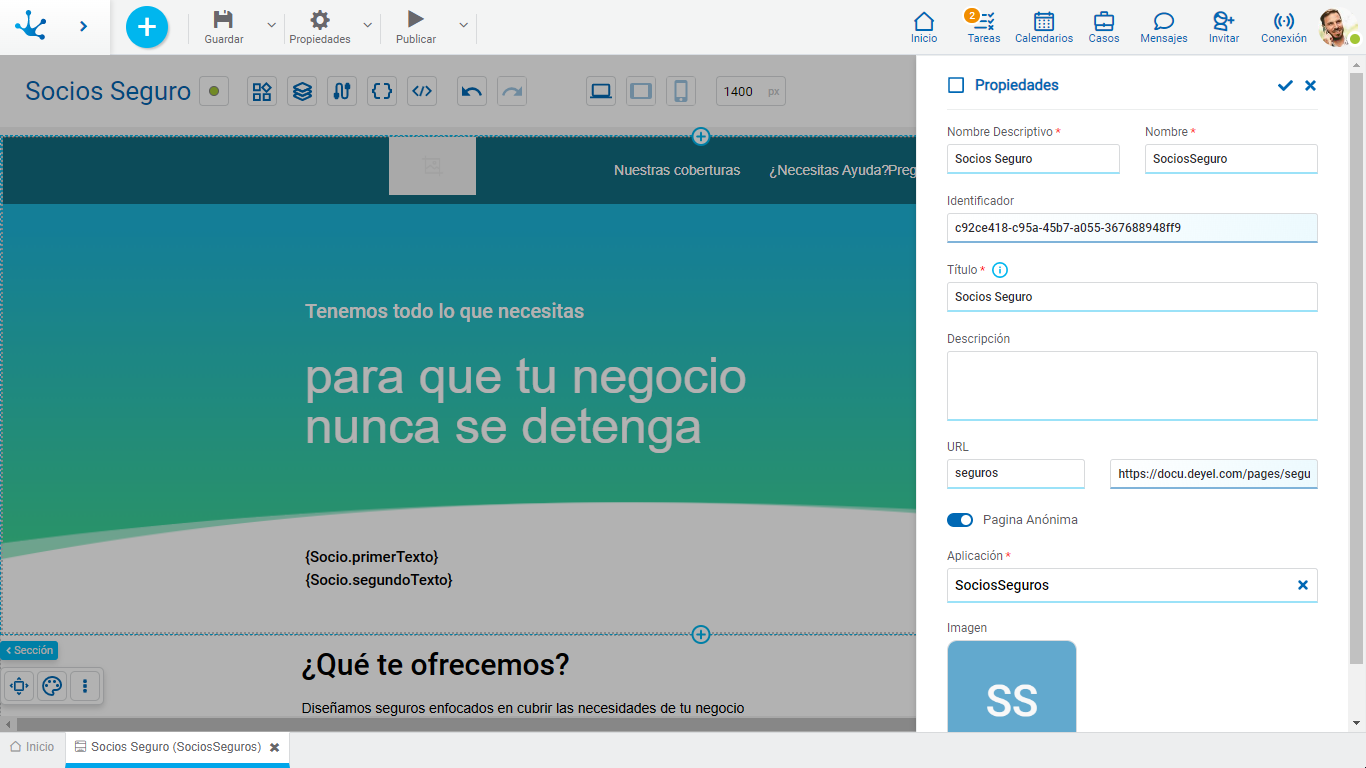Click the undo arrow
Image resolution: width=1366 pixels, height=768 pixels.
click(x=472, y=91)
